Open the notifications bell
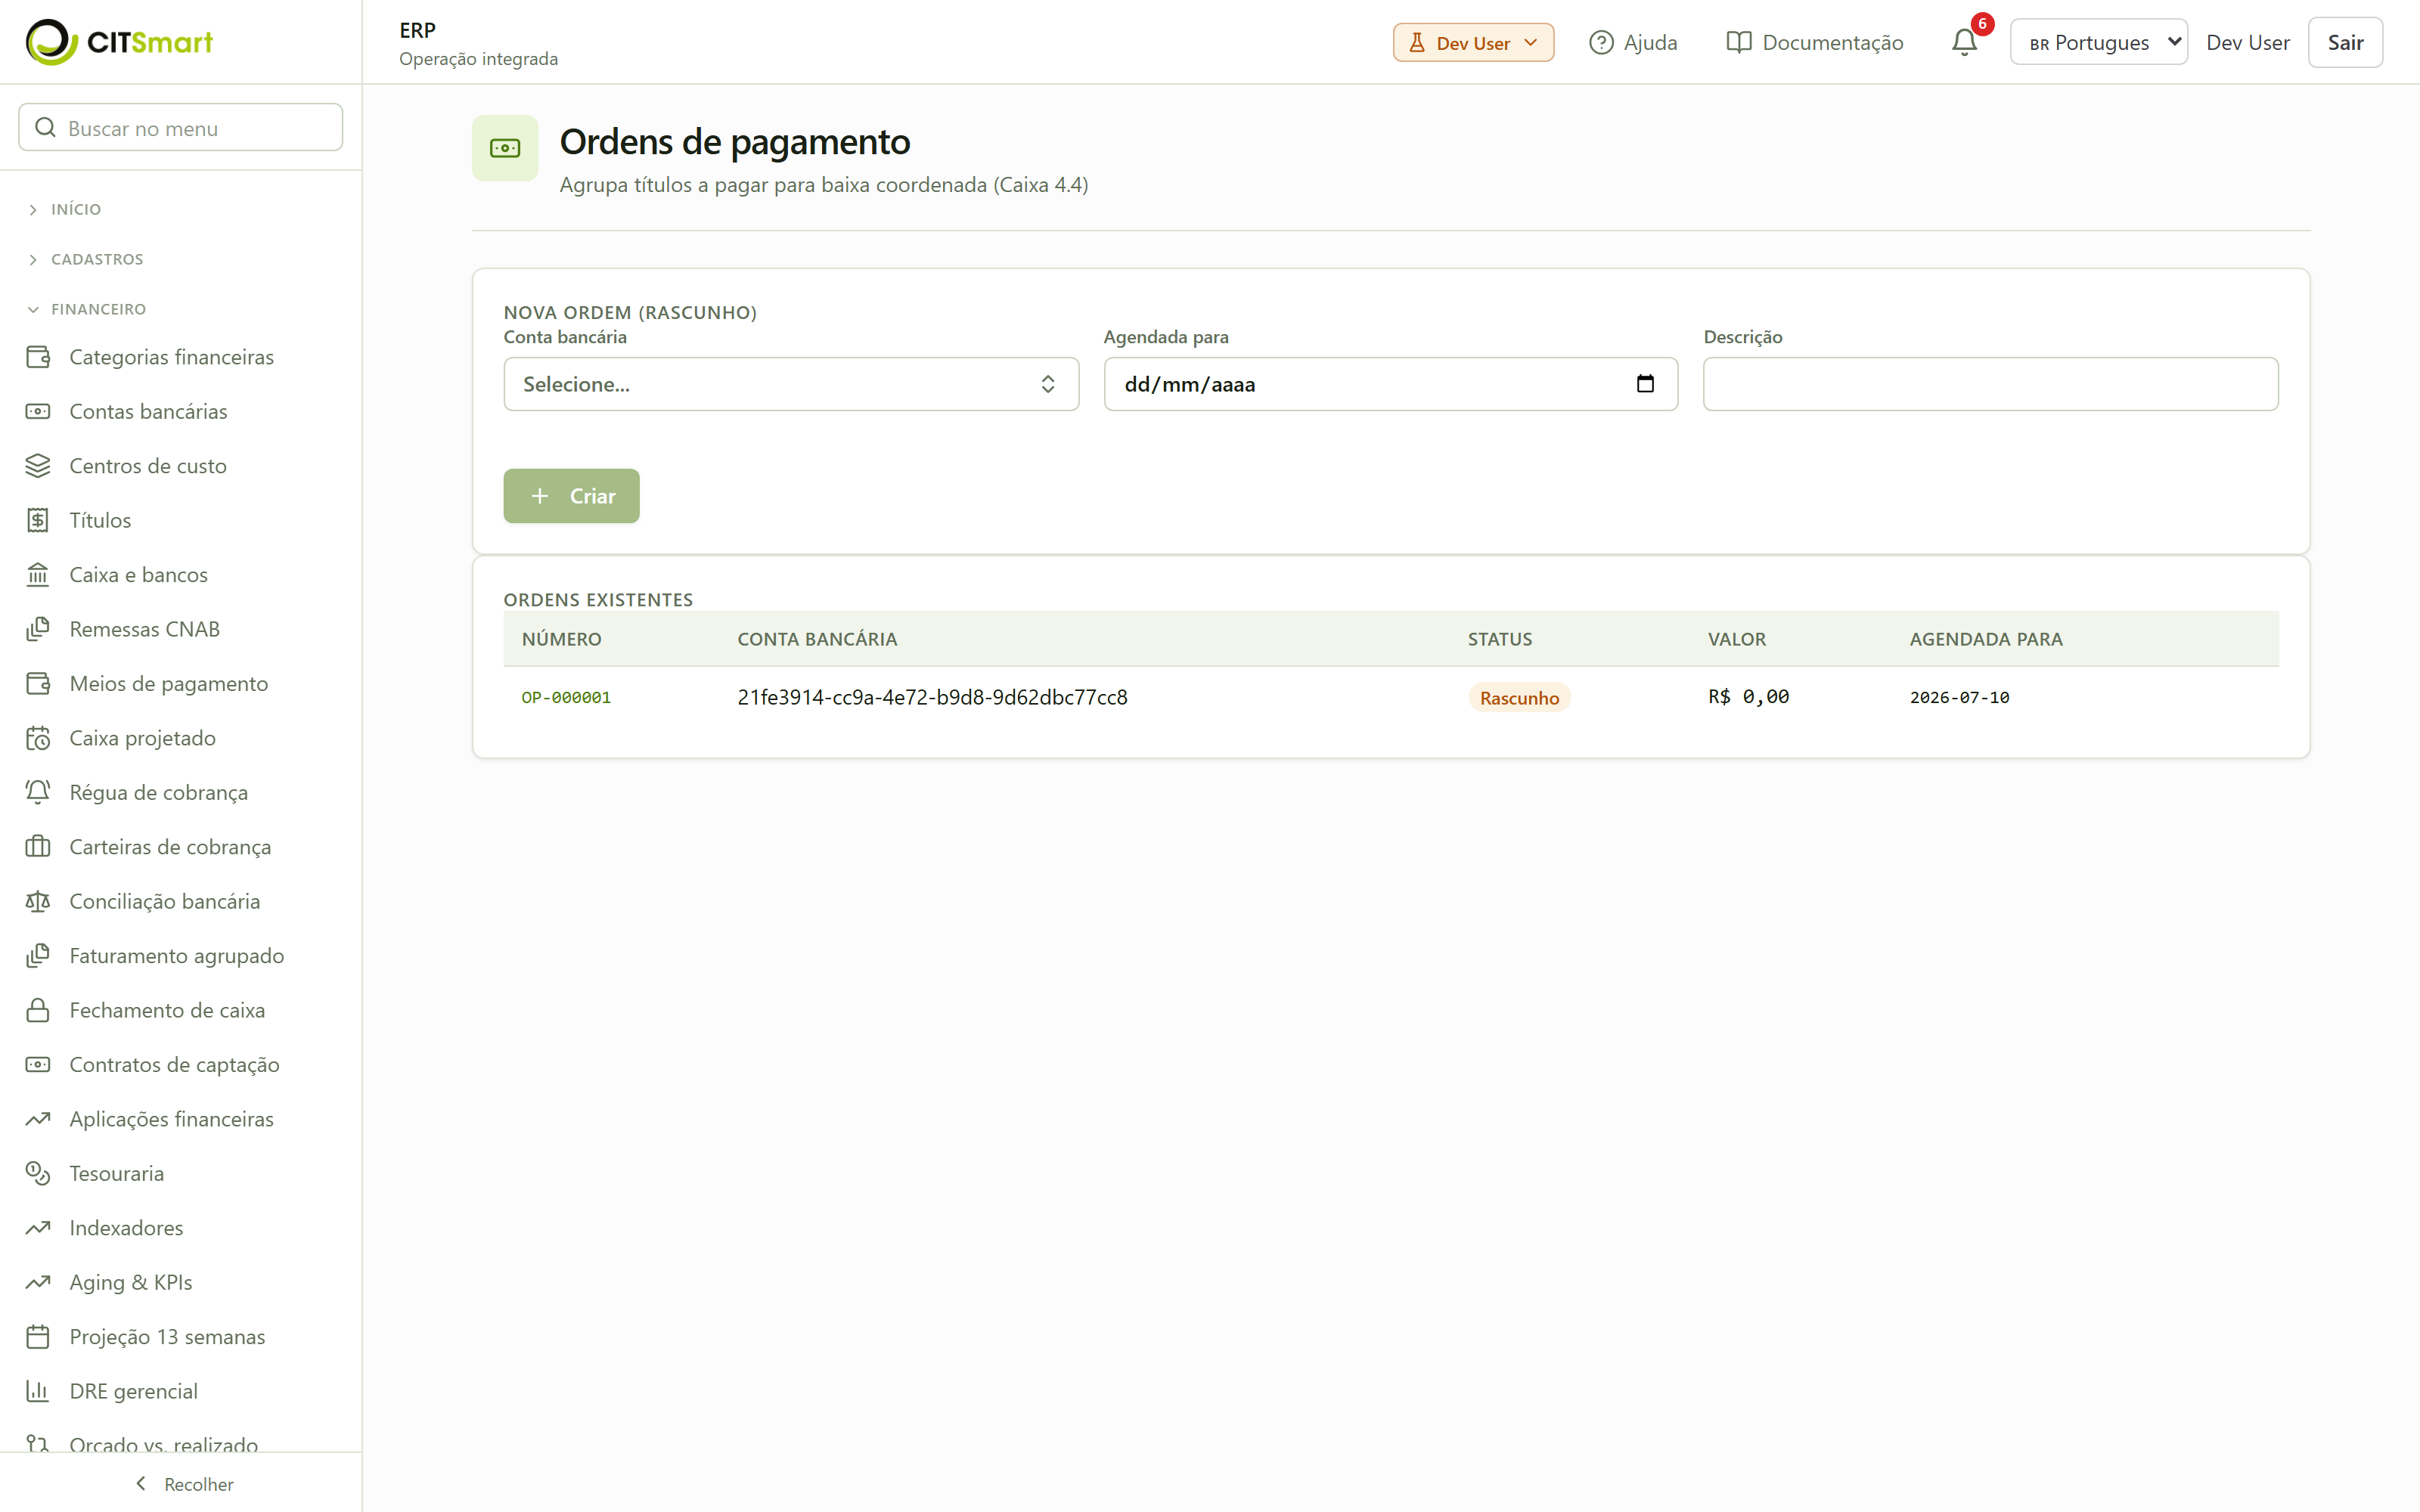Viewport: 2420px width, 1512px height. [x=1964, y=42]
